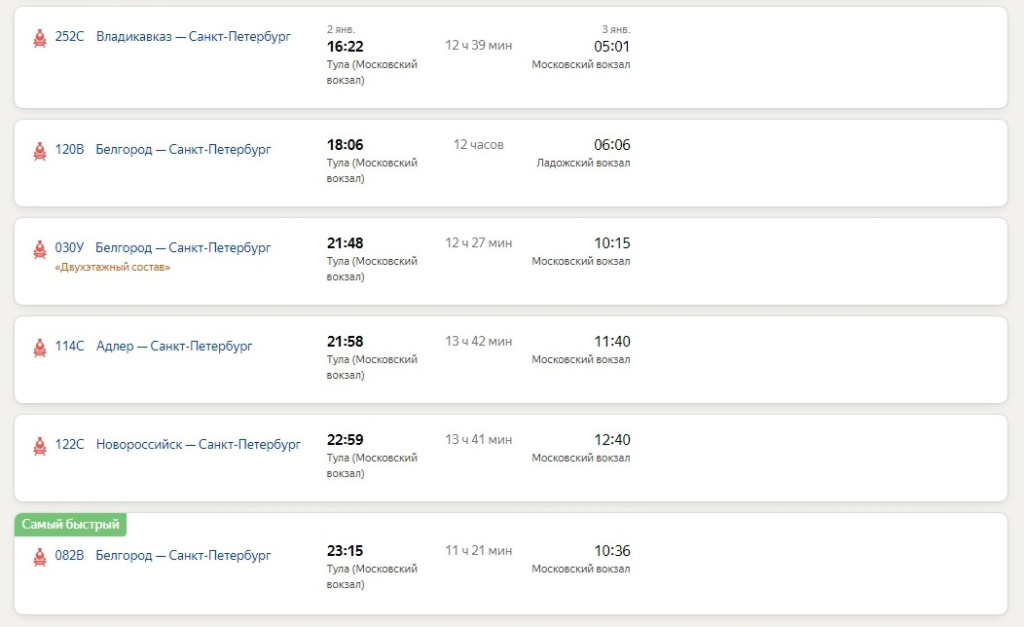Click the train icon beside 030У

[x=40, y=249]
